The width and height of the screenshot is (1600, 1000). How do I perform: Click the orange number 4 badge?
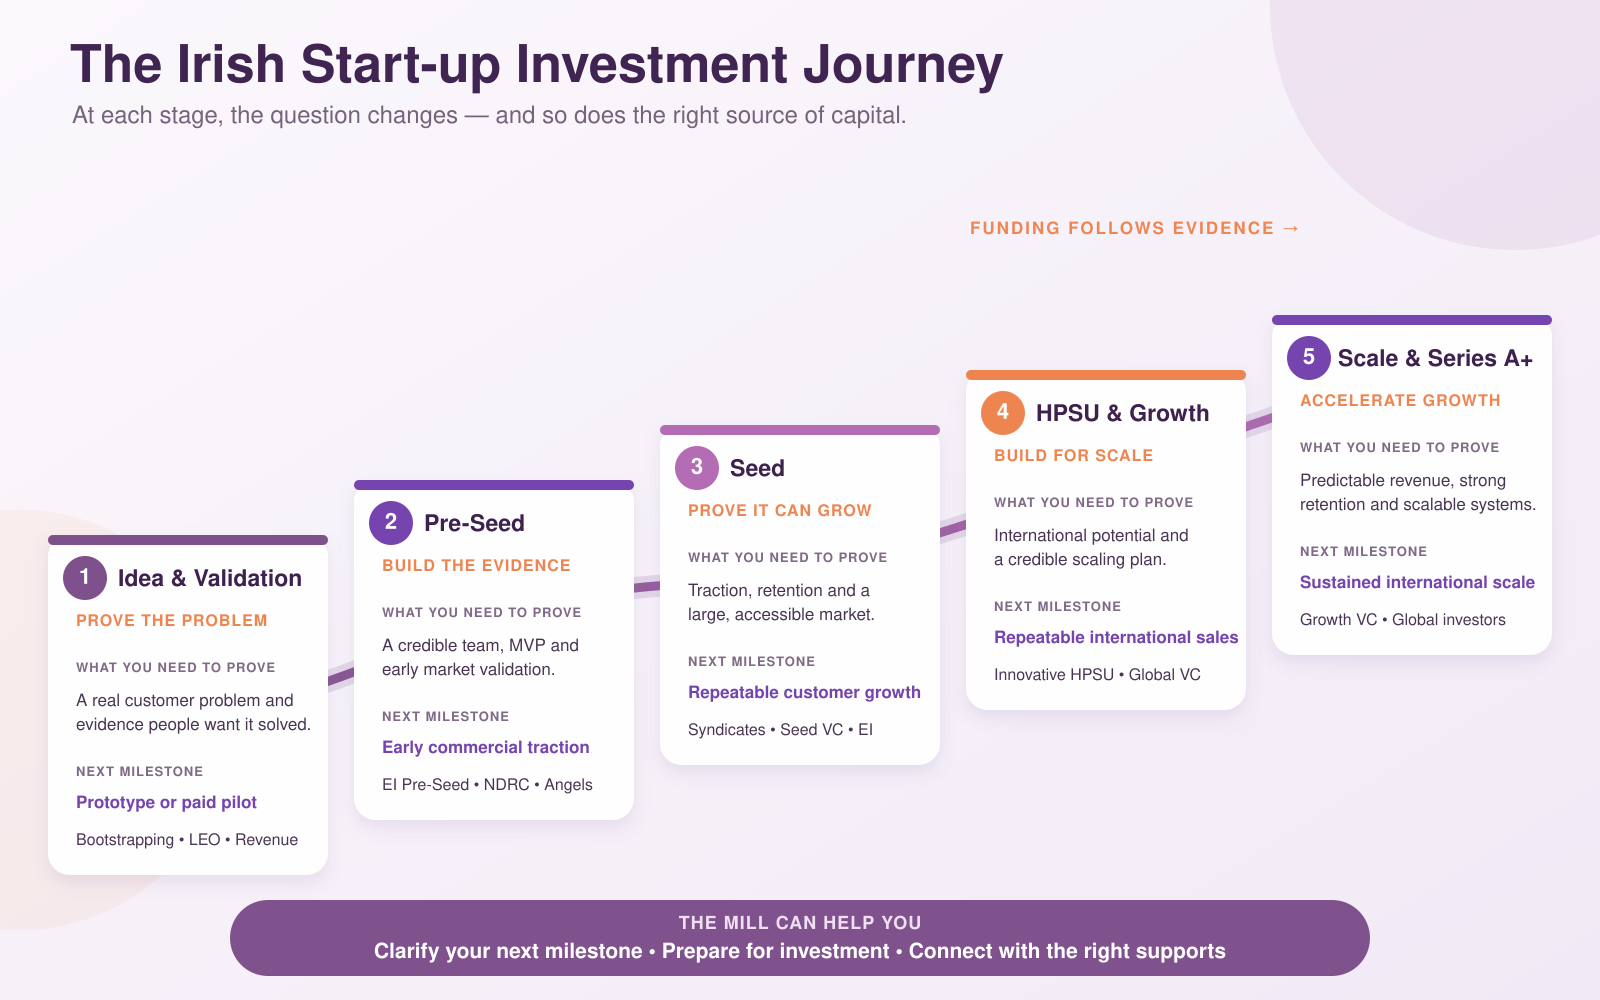click(1003, 413)
